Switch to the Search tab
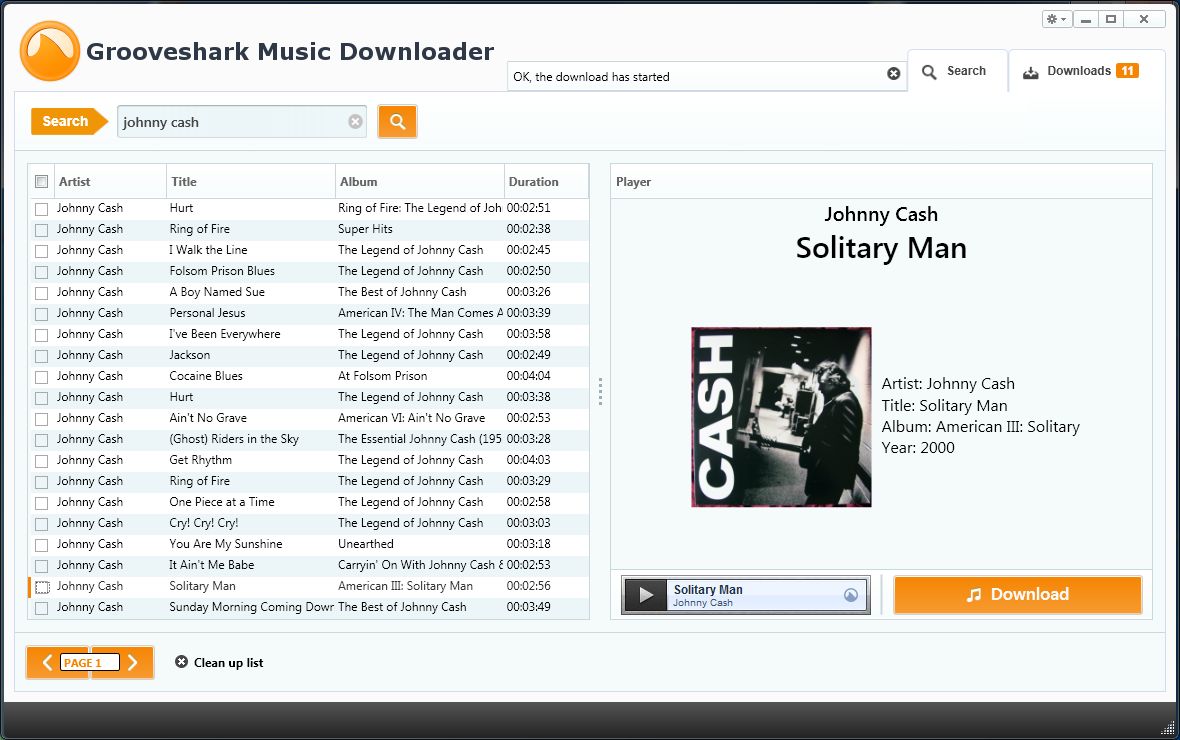This screenshot has height=740, width=1180. (x=957, y=71)
